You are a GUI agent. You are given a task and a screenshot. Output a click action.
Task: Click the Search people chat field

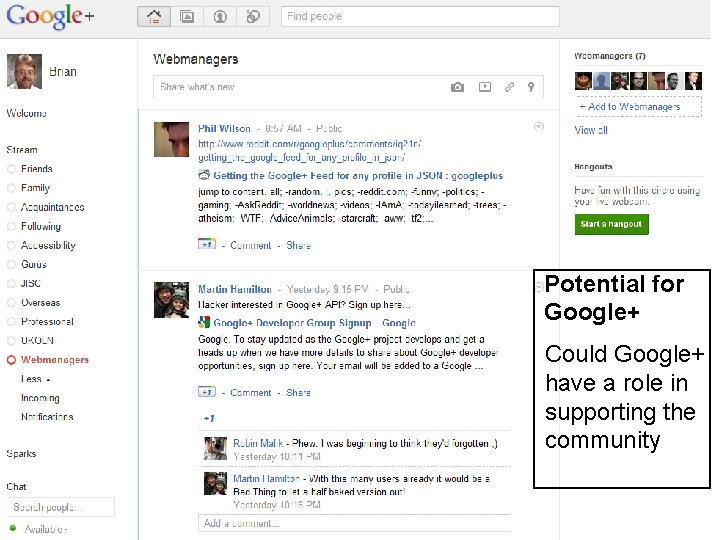tap(61, 507)
